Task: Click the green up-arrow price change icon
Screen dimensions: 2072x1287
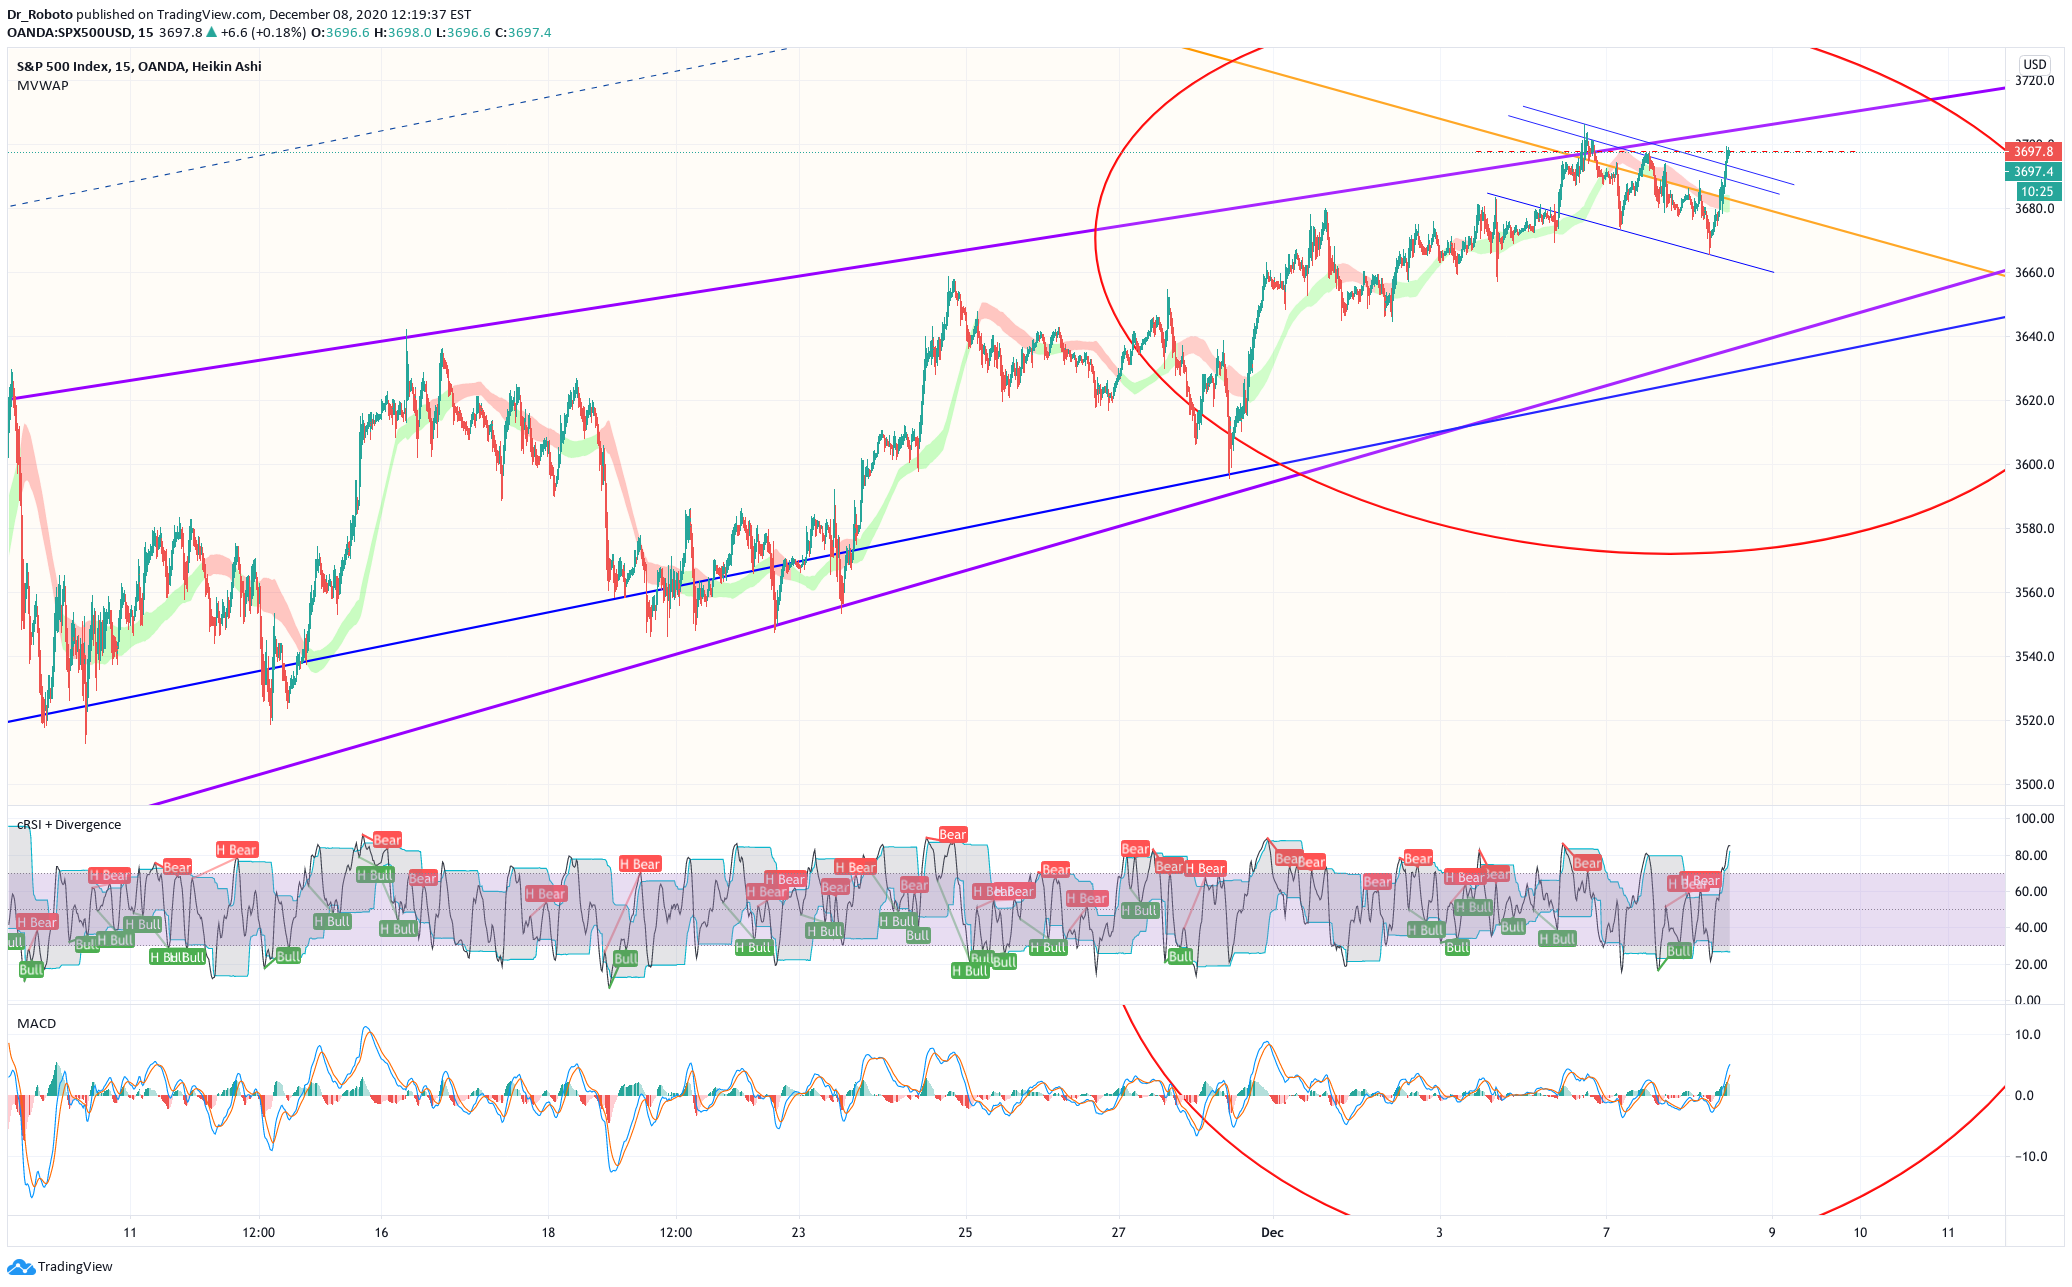Action: [212, 33]
